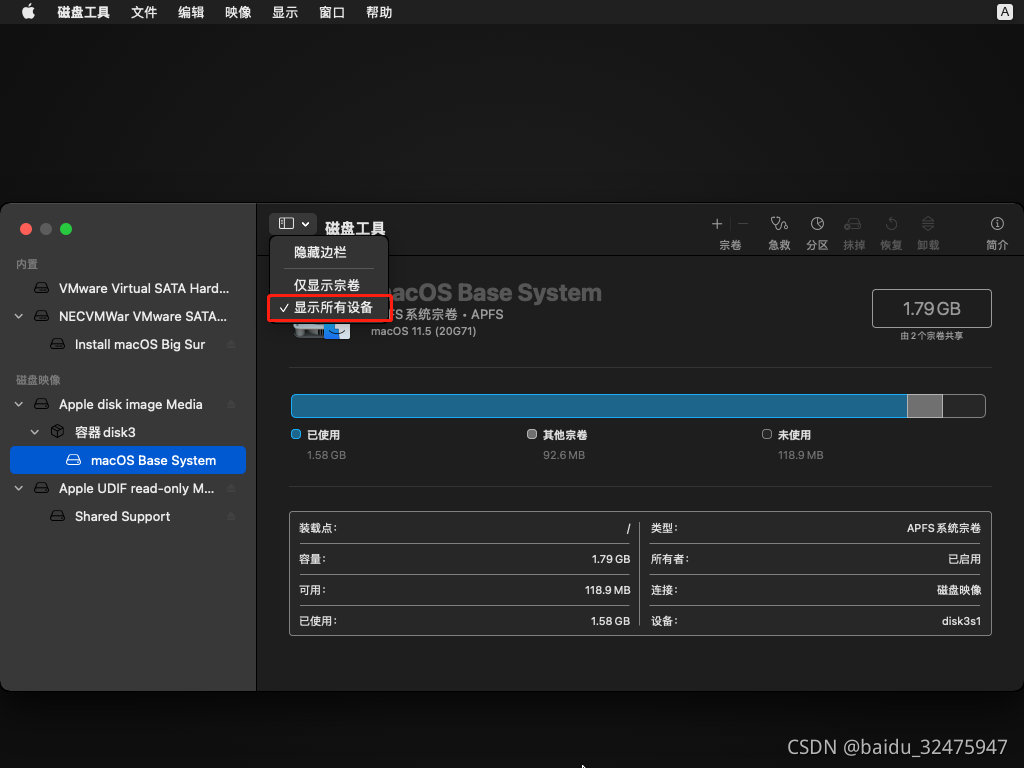Select checked 显示所有设备 menu option
Image resolution: width=1024 pixels, height=768 pixels.
coord(332,308)
